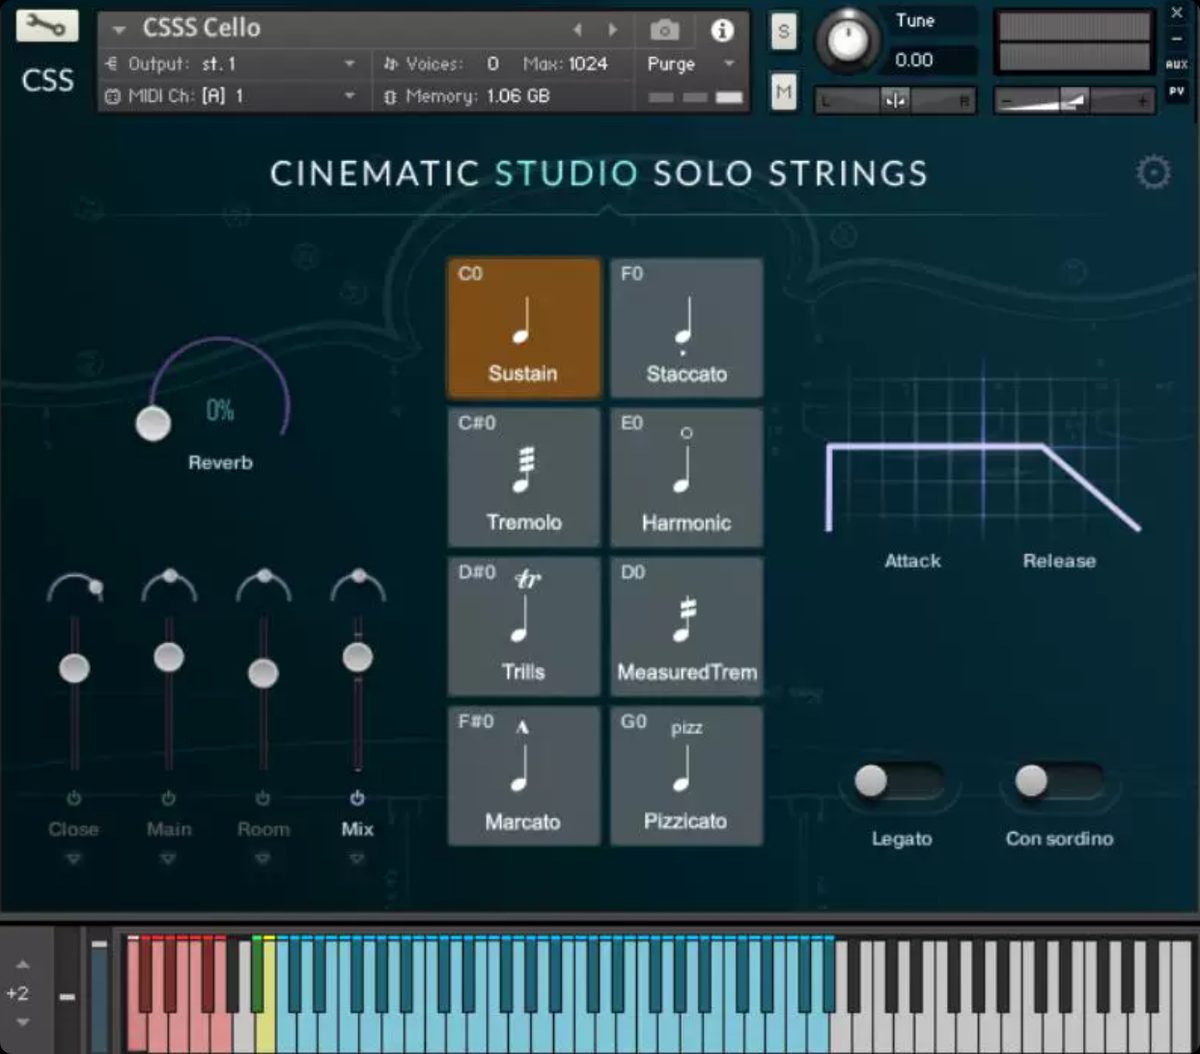Select the Sustain articulation
The image size is (1200, 1054).
click(524, 328)
